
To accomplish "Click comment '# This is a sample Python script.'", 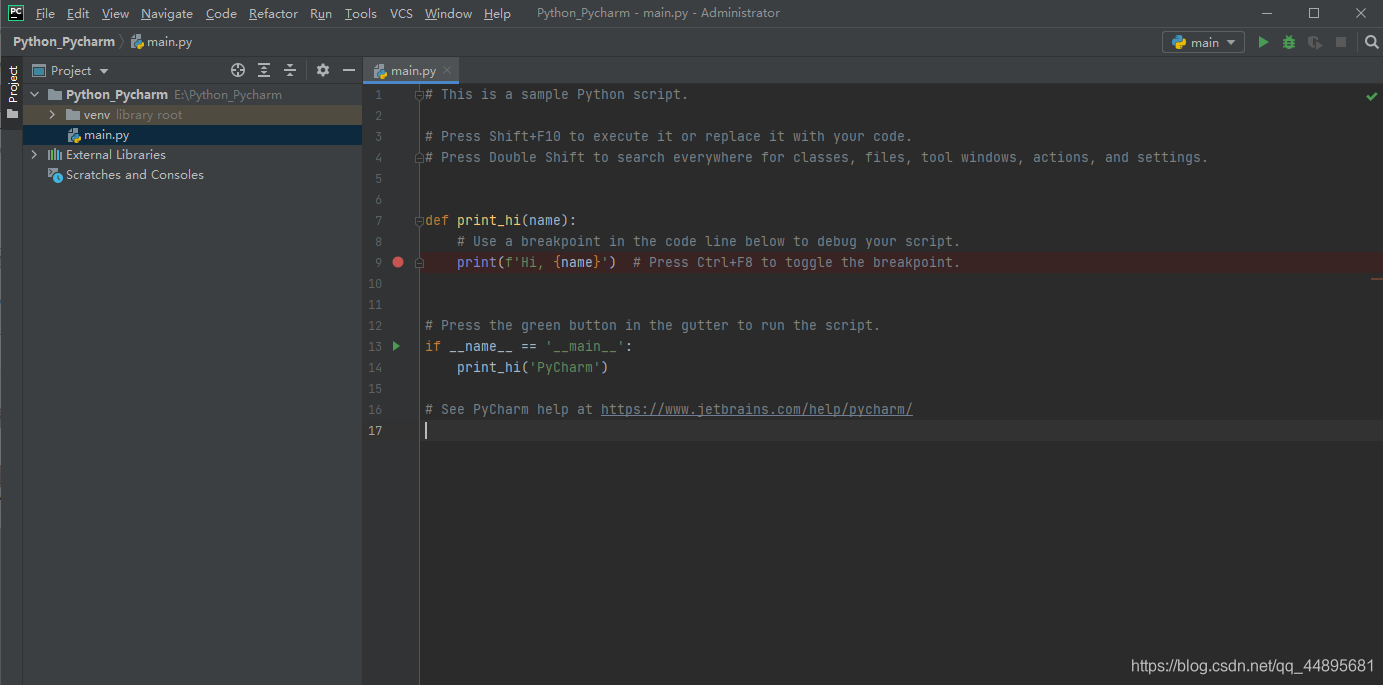I will tap(557, 94).
